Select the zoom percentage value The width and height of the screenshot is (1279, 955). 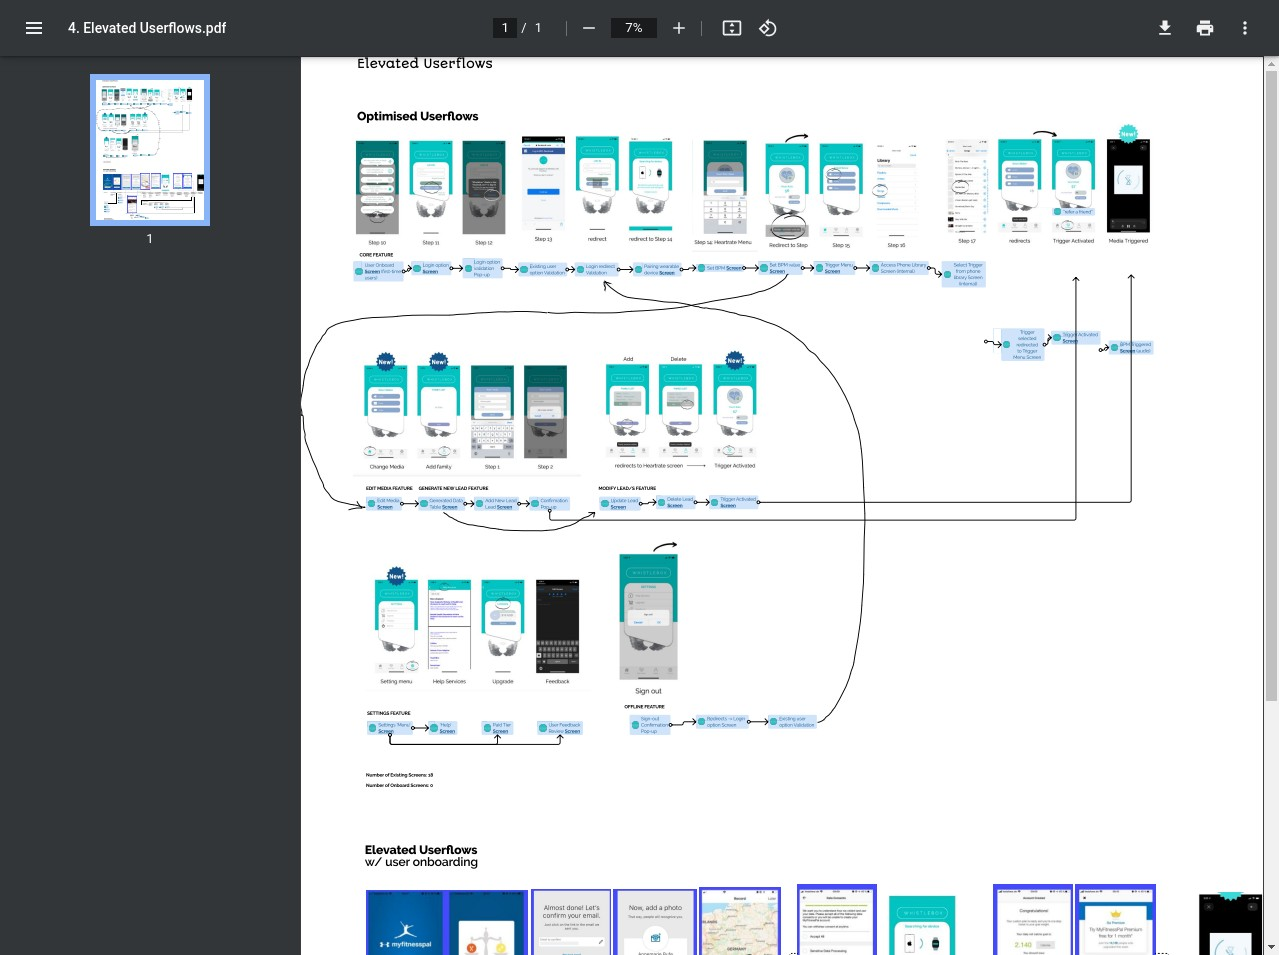click(633, 28)
